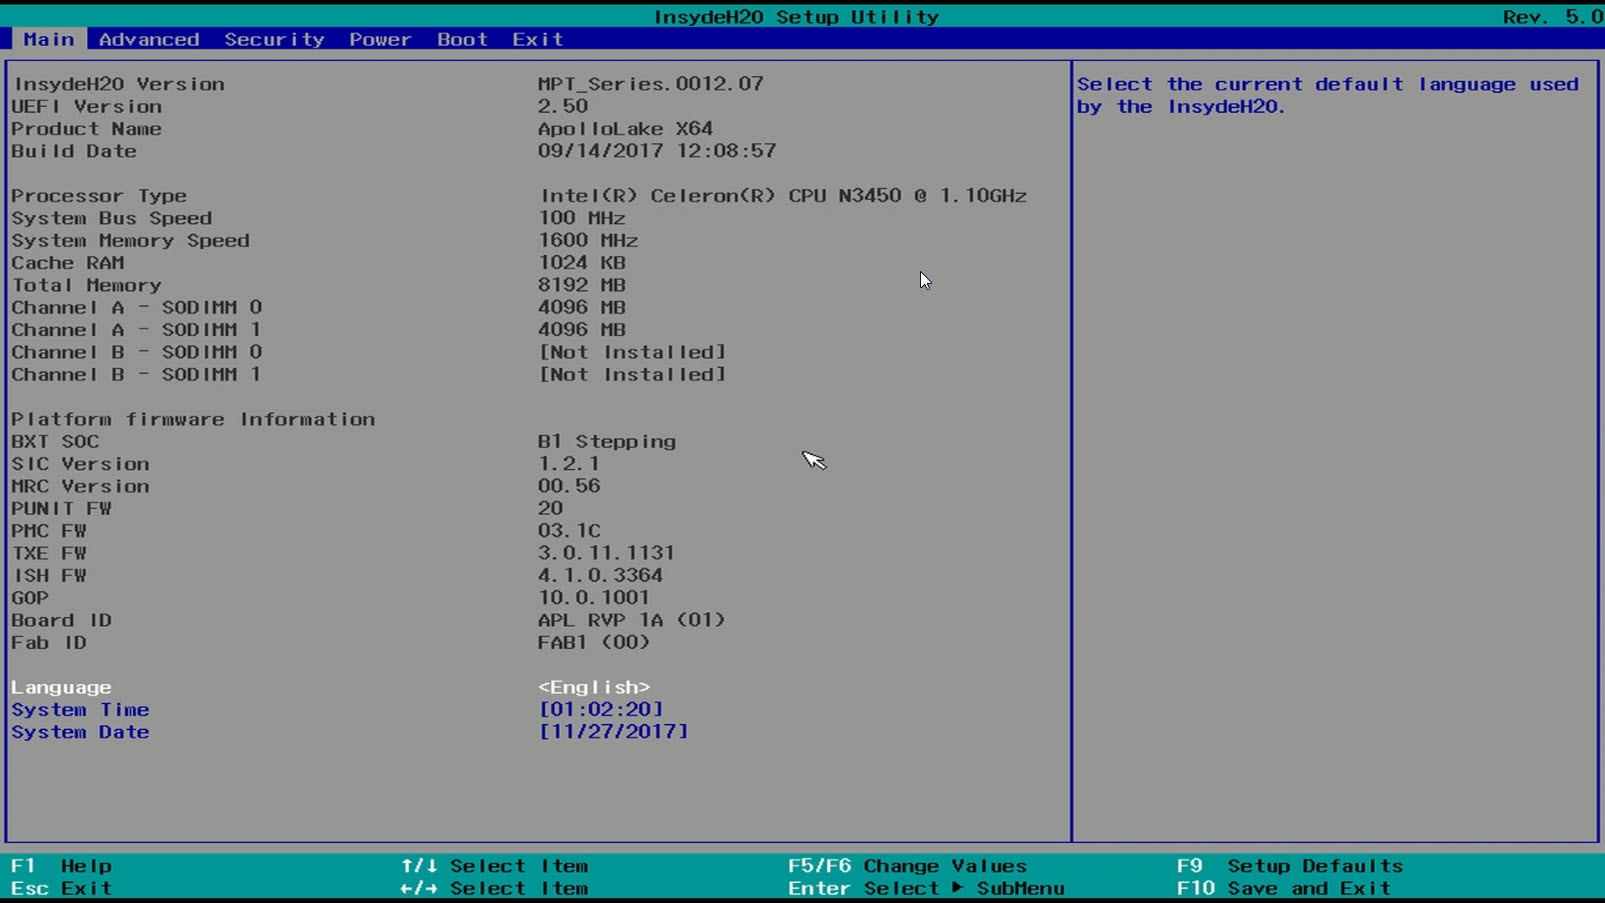Select the Language setting label
Viewport: 1605px width, 903px height.
tap(61, 687)
